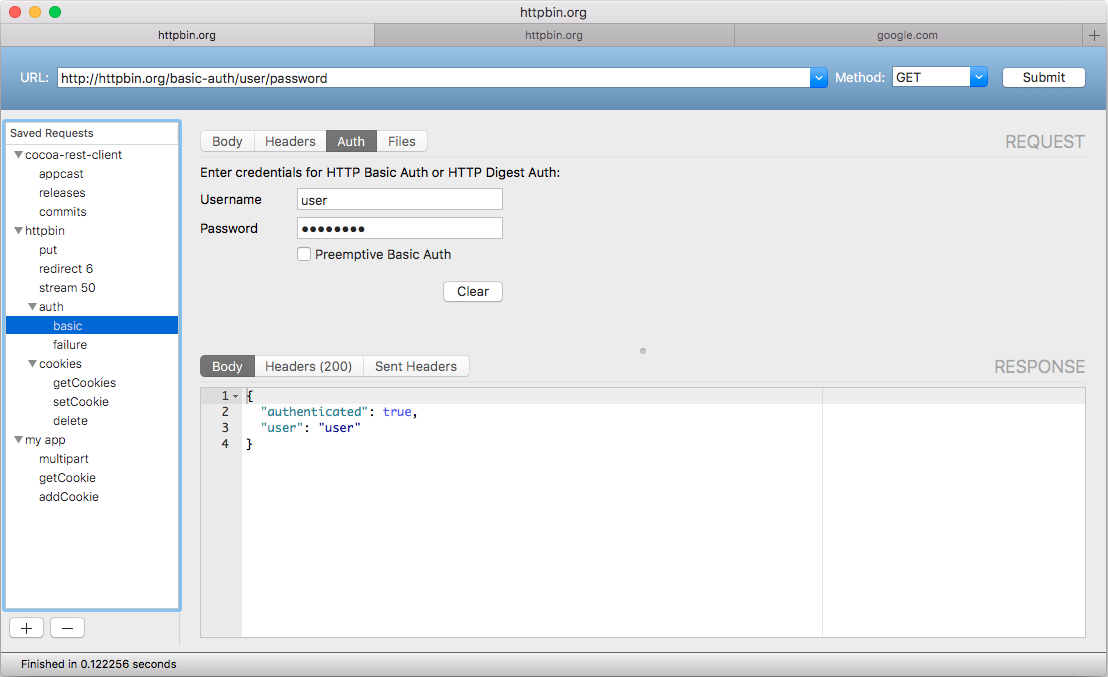Collapse the cookies subfolder triangle

33,363
